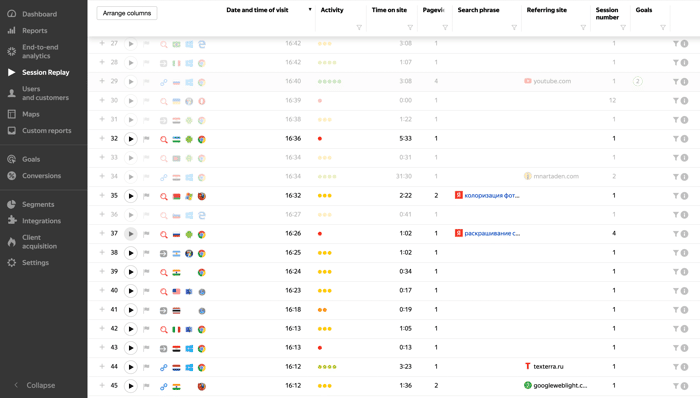Sort by Date and time of visit

[257, 10]
